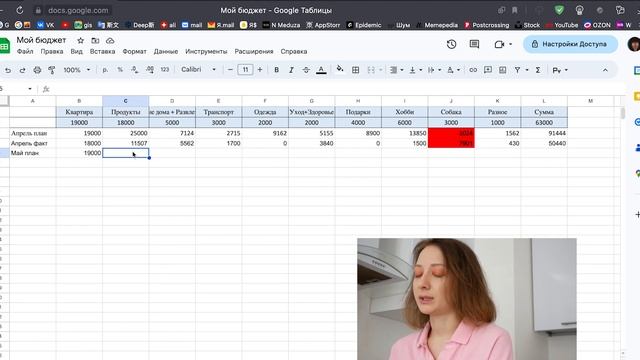Open the comments panel icon
Screen dimensions: 640x360
[x=474, y=44]
